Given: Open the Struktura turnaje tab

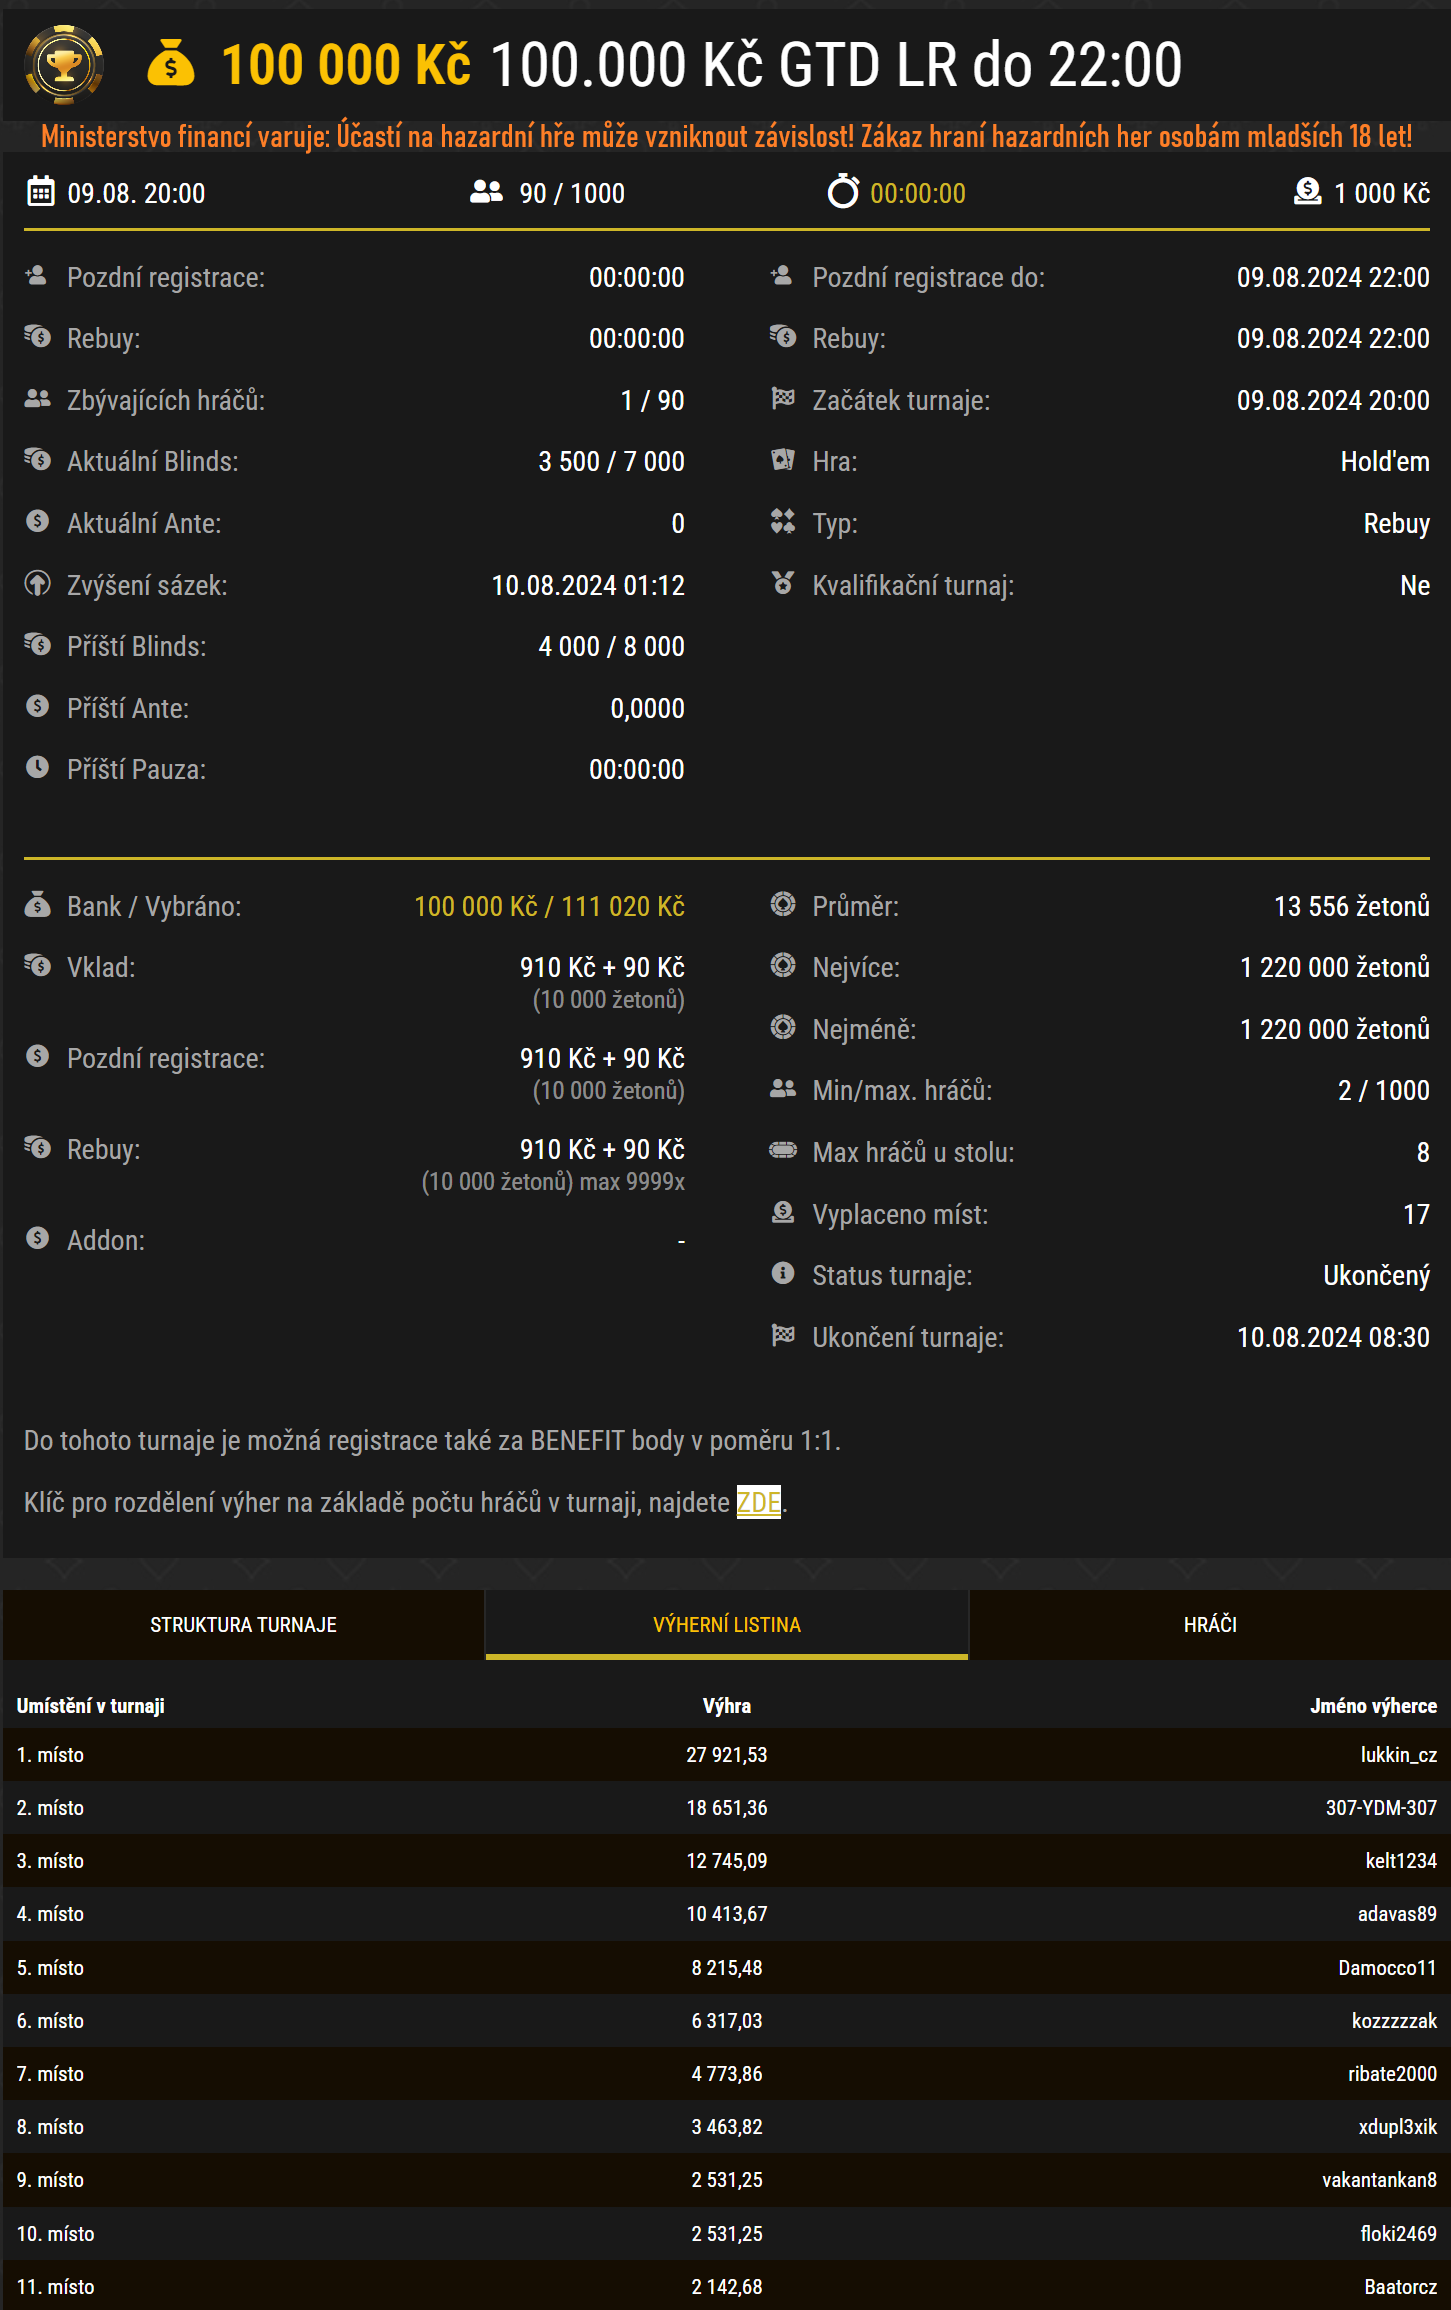Looking at the screenshot, I should click(243, 1625).
